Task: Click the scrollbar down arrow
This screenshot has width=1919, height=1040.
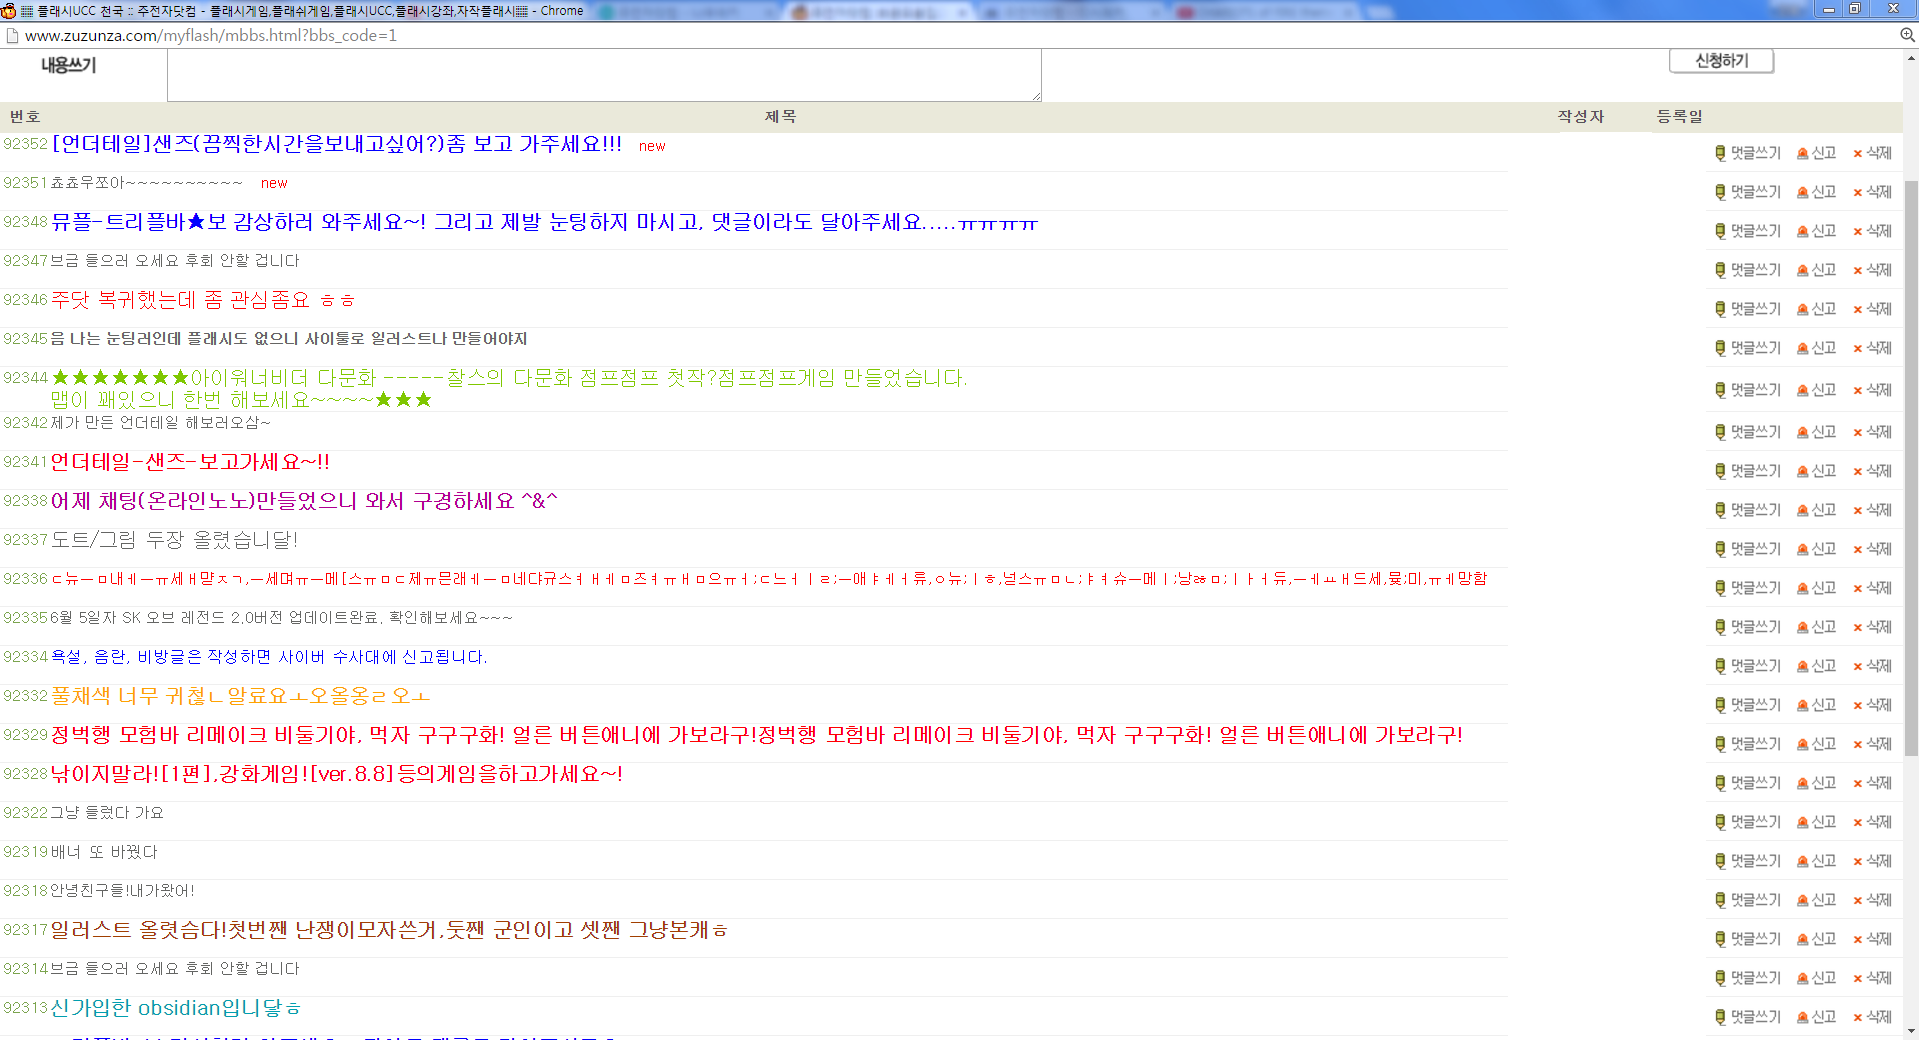Action: 1911,1031
